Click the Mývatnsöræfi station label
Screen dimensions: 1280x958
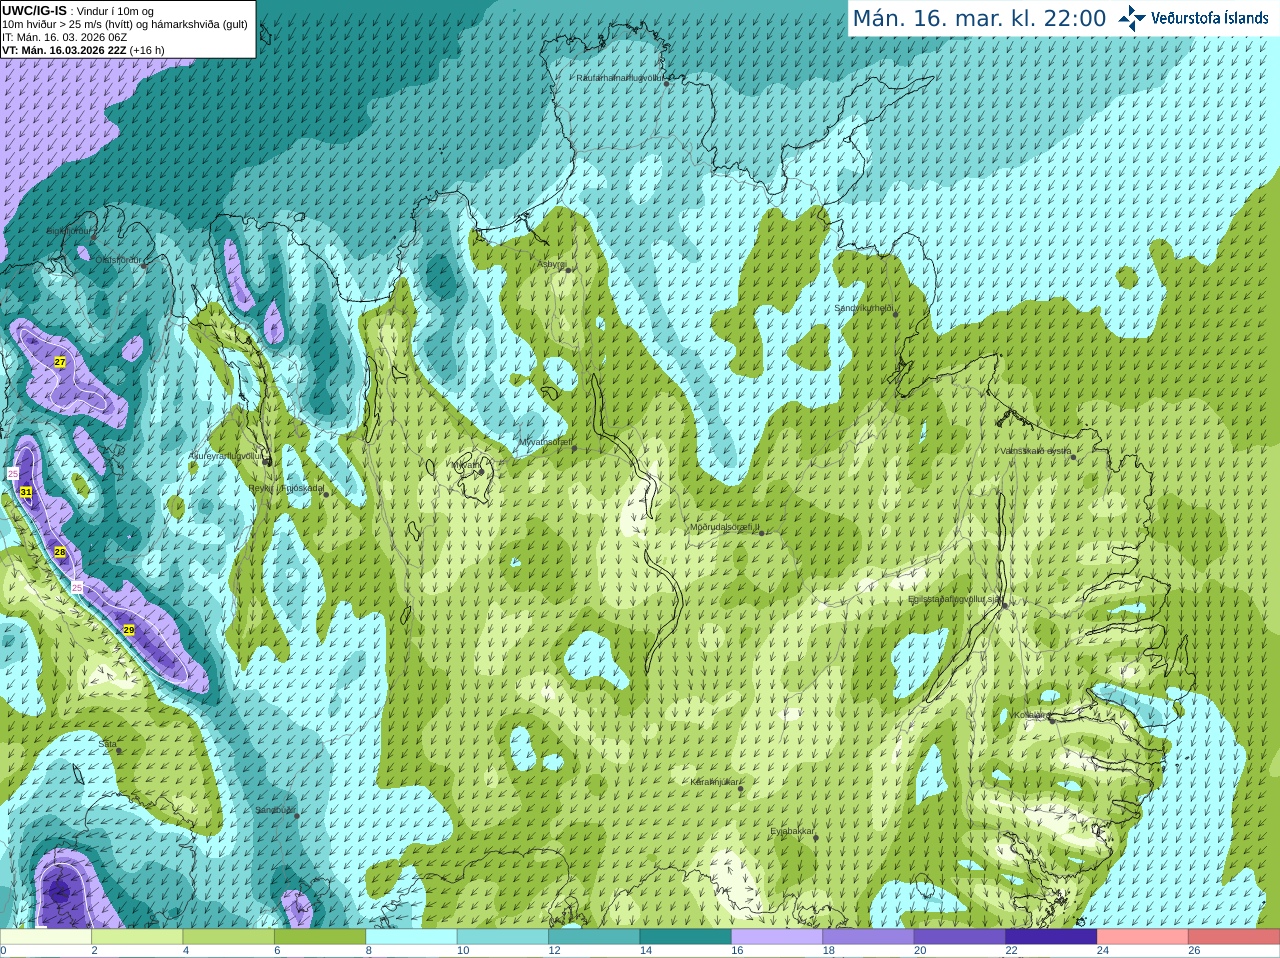(545, 442)
